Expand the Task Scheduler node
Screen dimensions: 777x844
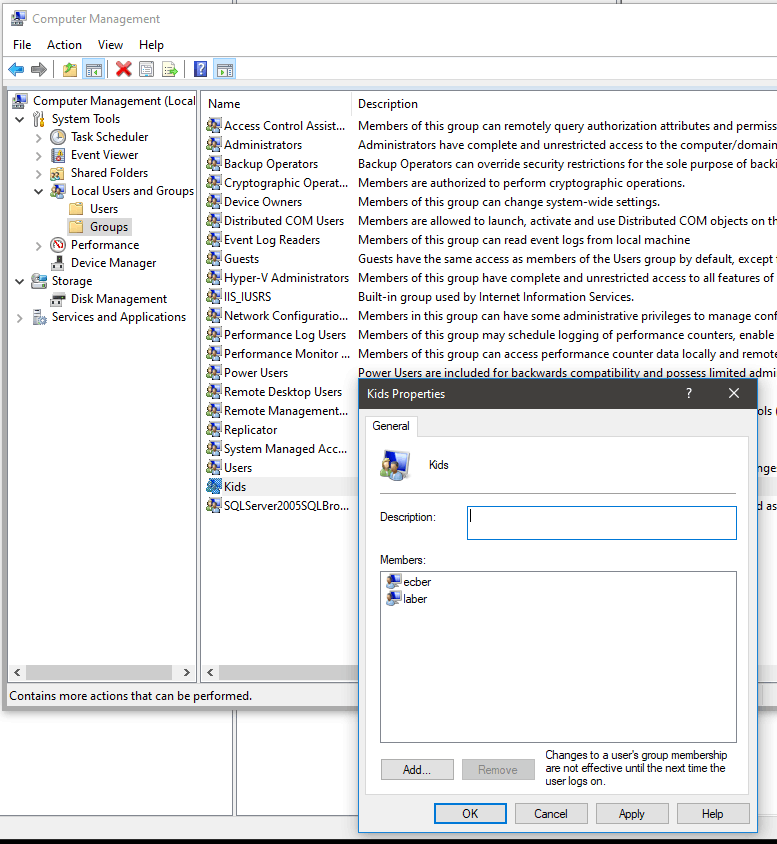pos(38,138)
